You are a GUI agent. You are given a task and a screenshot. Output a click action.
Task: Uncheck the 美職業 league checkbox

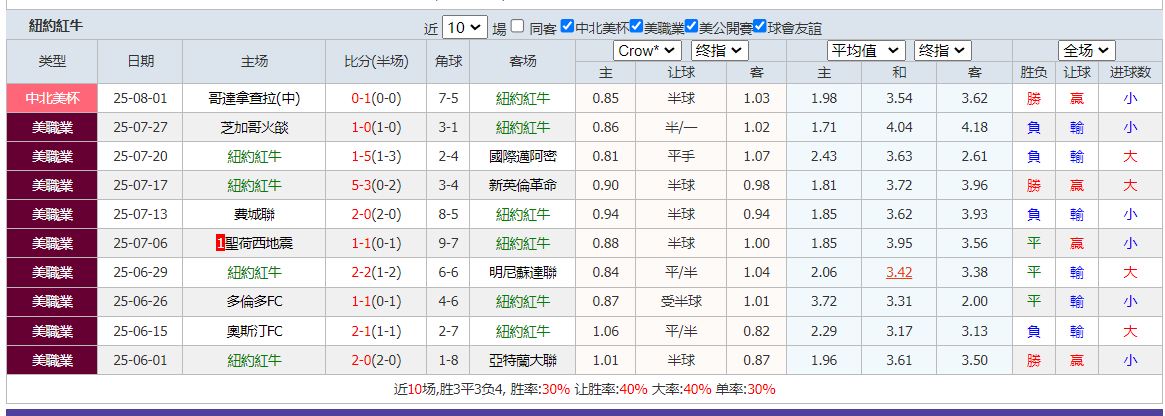(637, 27)
